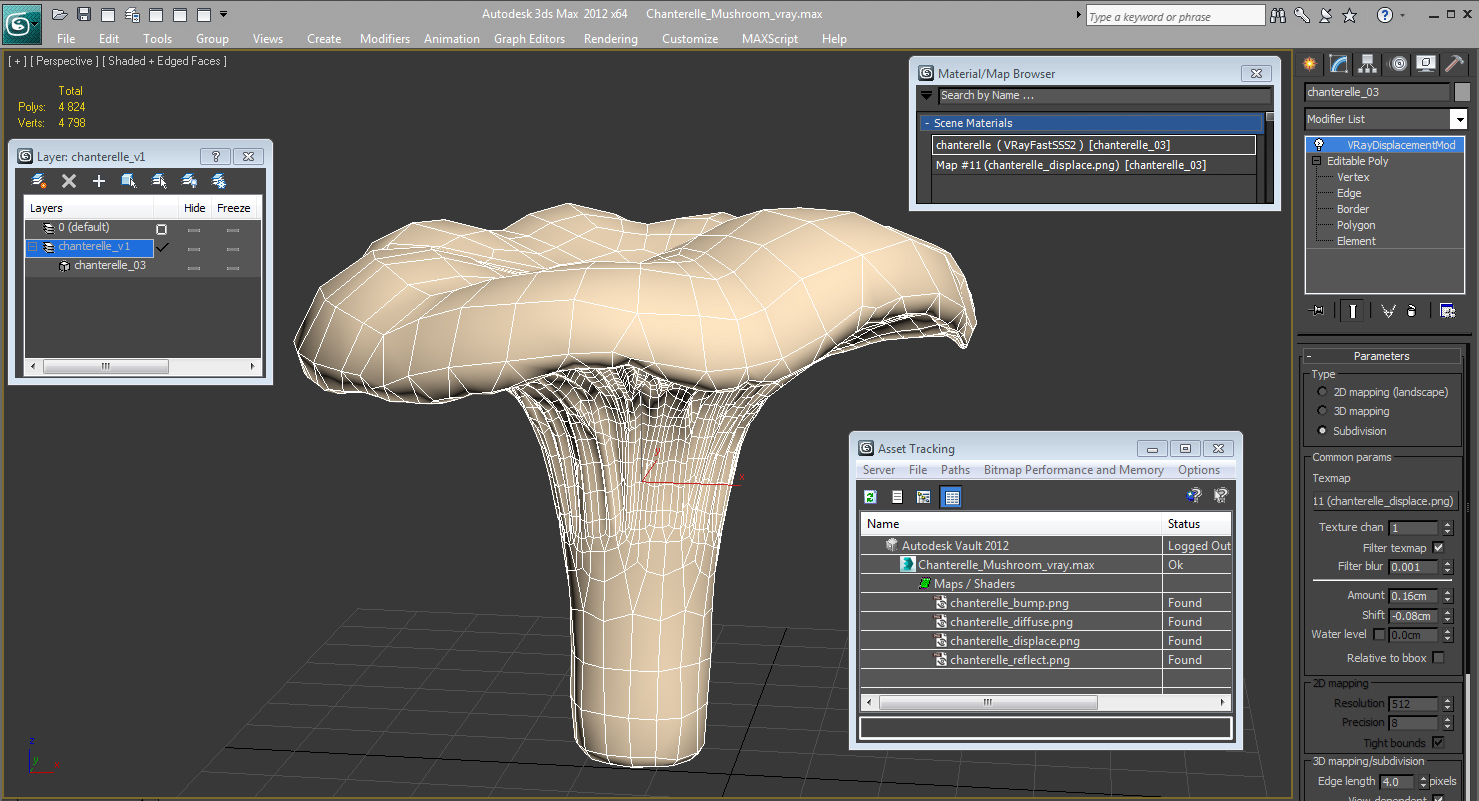Toggle the Tight bounds checkbox

click(1438, 742)
